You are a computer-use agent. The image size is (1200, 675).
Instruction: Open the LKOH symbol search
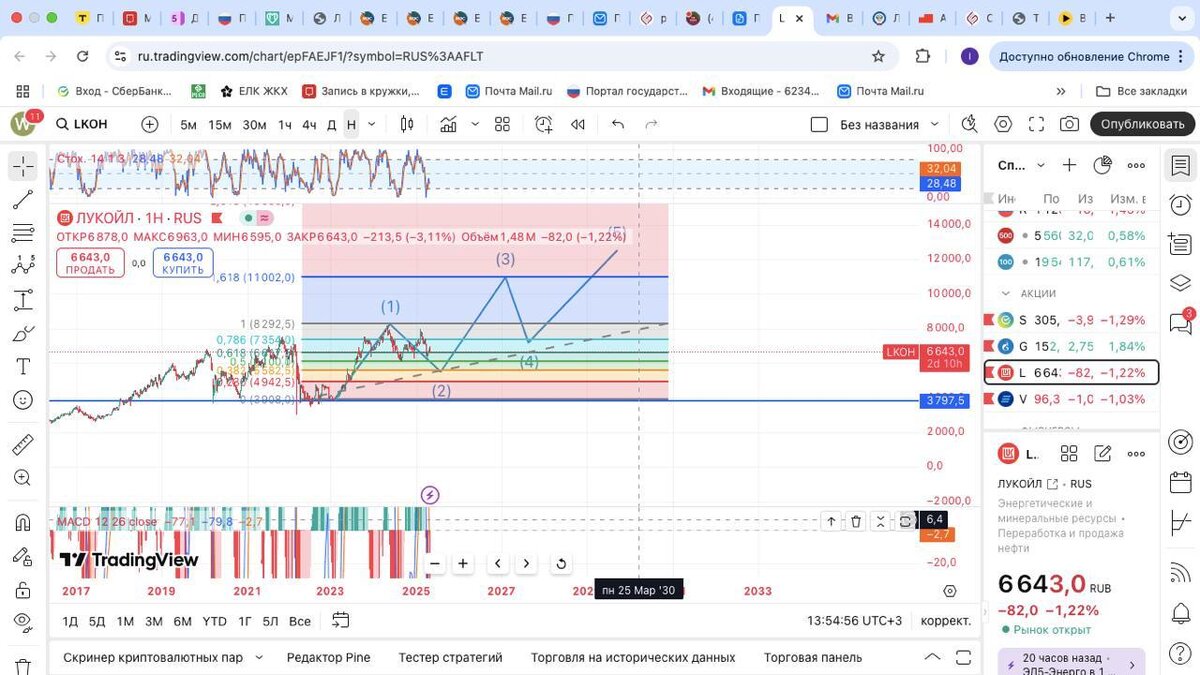click(x=81, y=124)
